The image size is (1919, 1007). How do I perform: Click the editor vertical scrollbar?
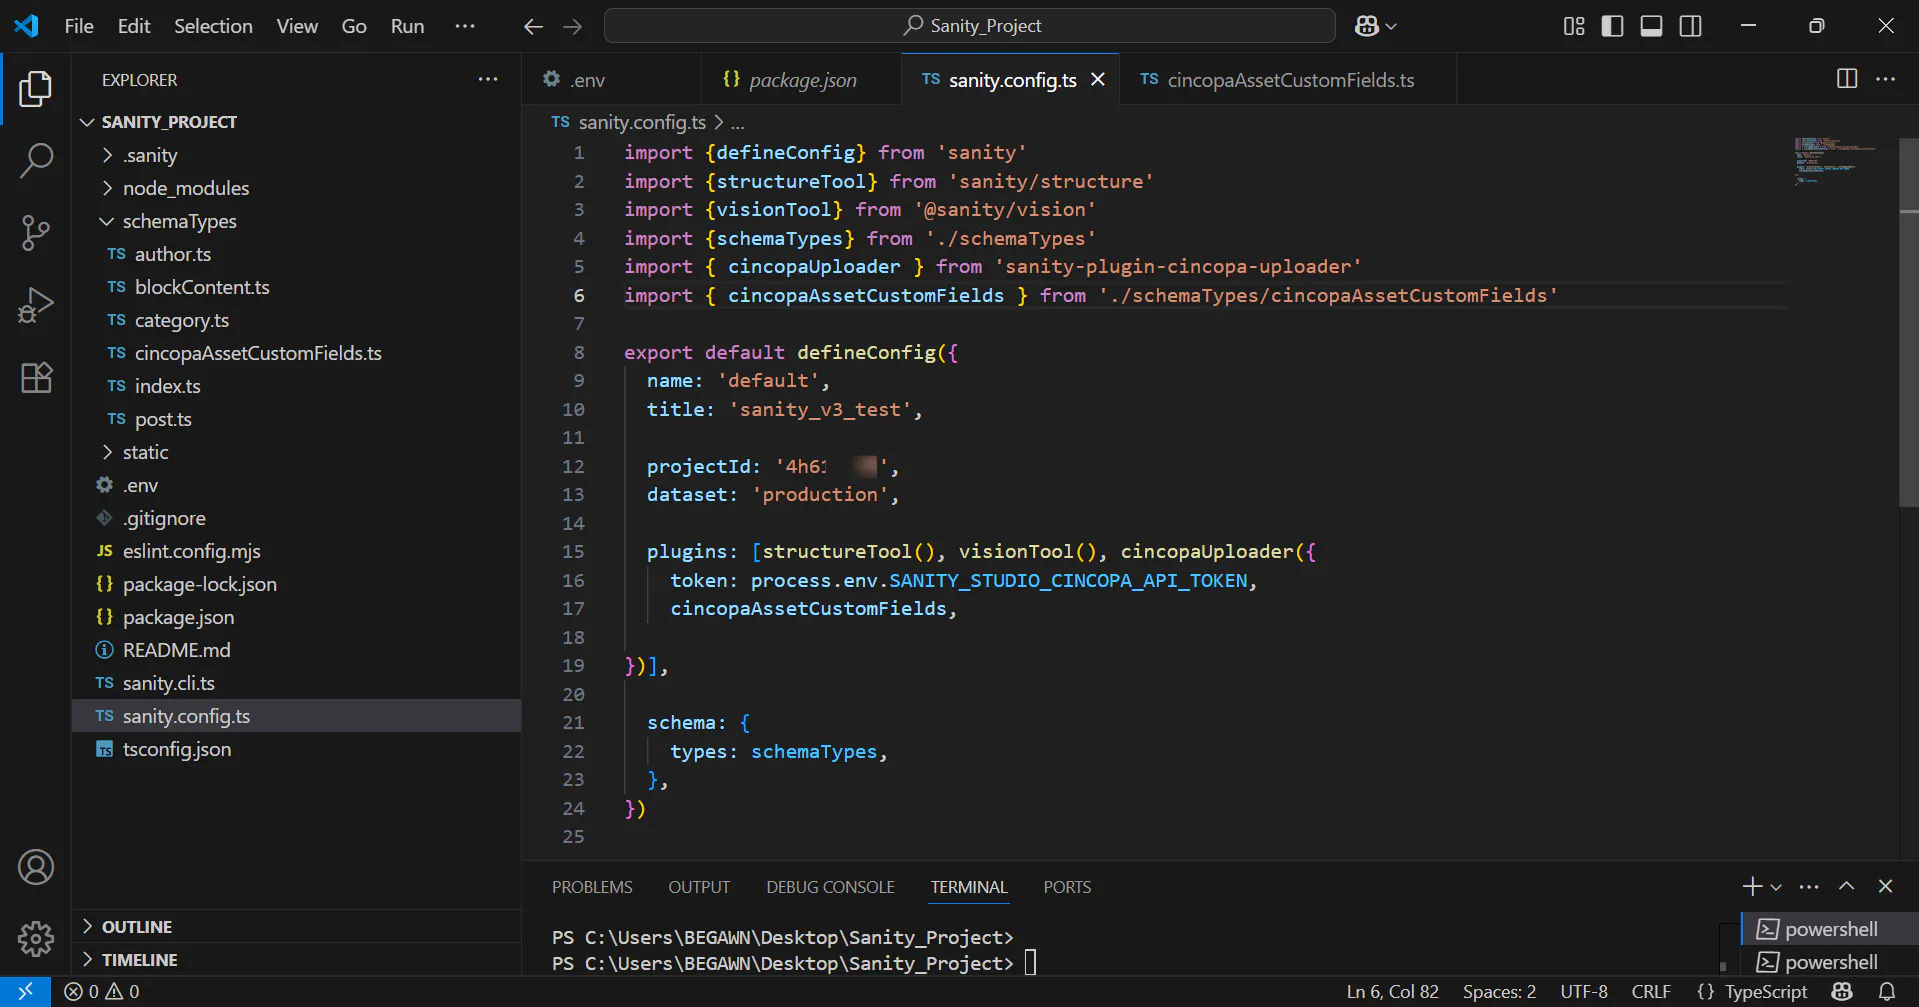coord(1909,323)
